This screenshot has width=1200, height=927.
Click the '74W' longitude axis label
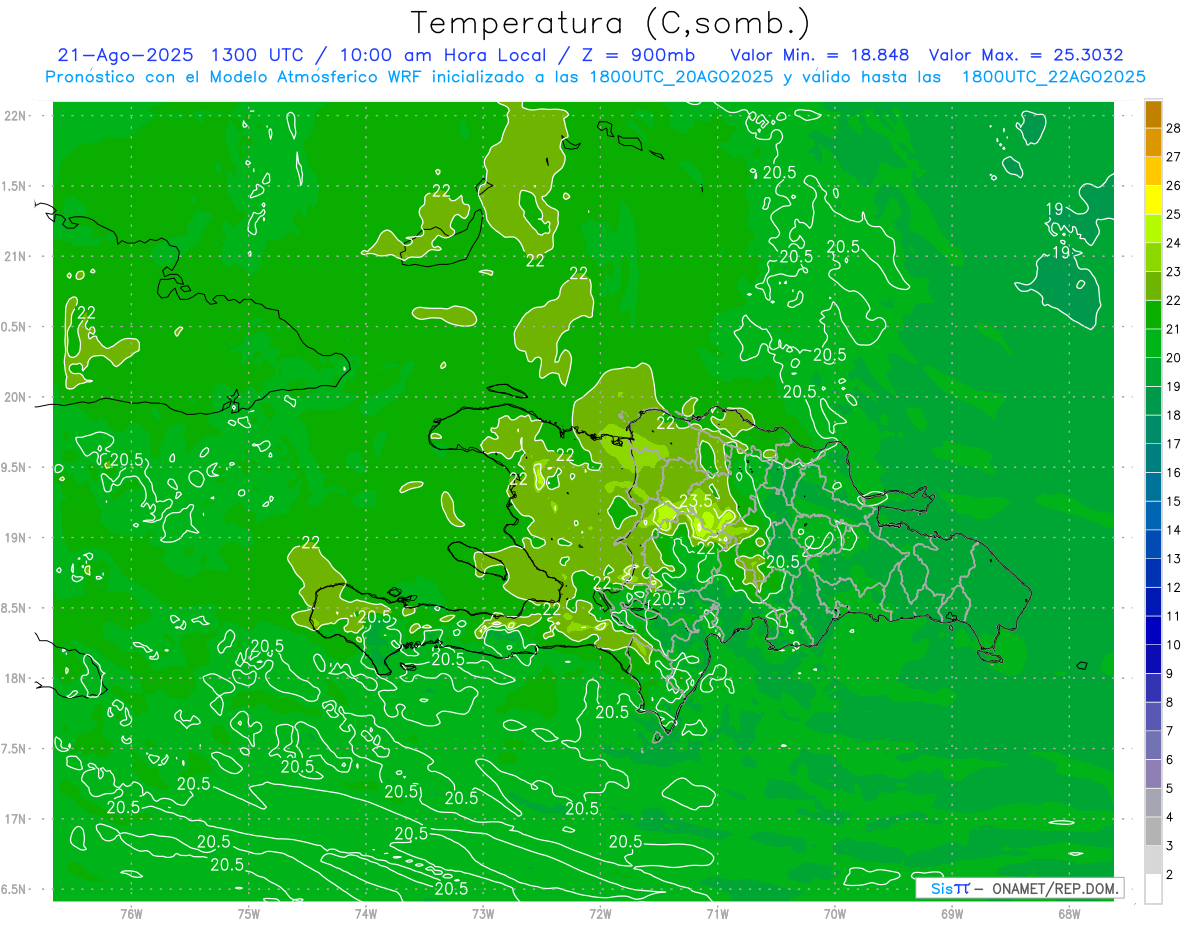point(365,914)
